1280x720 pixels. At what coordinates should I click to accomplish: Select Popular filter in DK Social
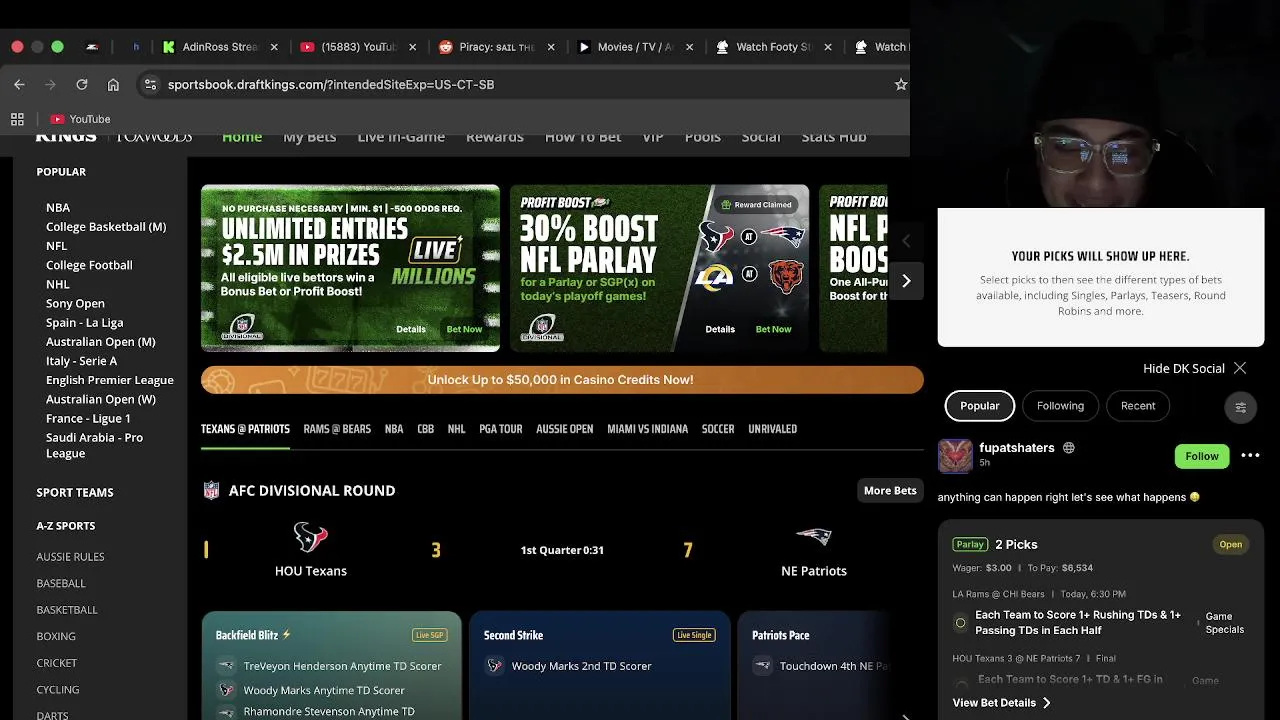pyautogui.click(x=980, y=406)
